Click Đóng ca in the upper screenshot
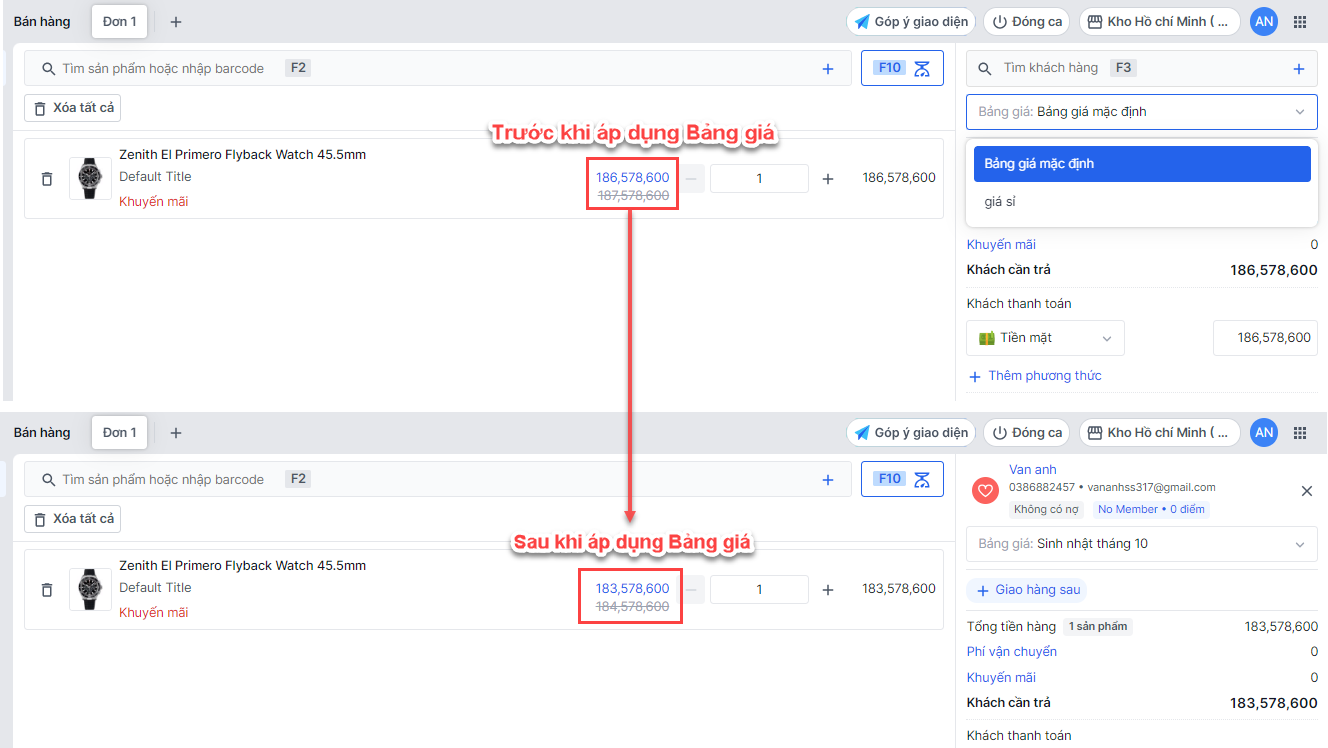 (x=1026, y=22)
